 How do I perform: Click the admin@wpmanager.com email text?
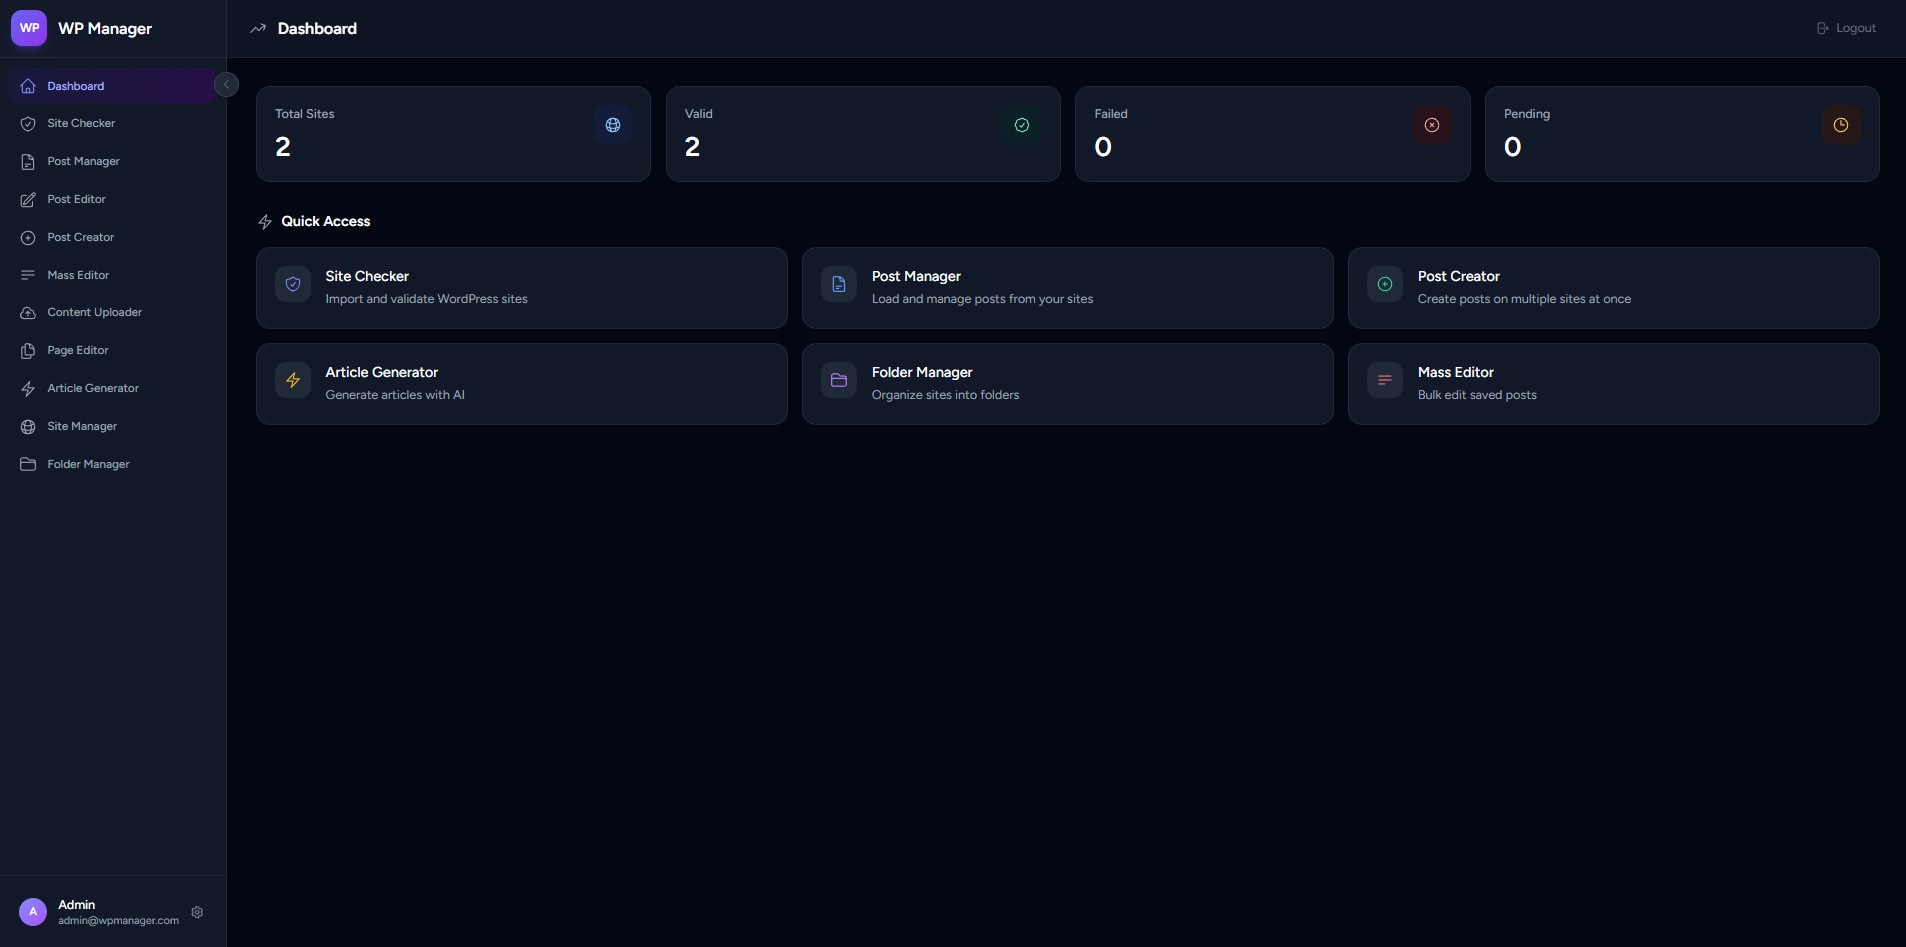pyautogui.click(x=118, y=920)
